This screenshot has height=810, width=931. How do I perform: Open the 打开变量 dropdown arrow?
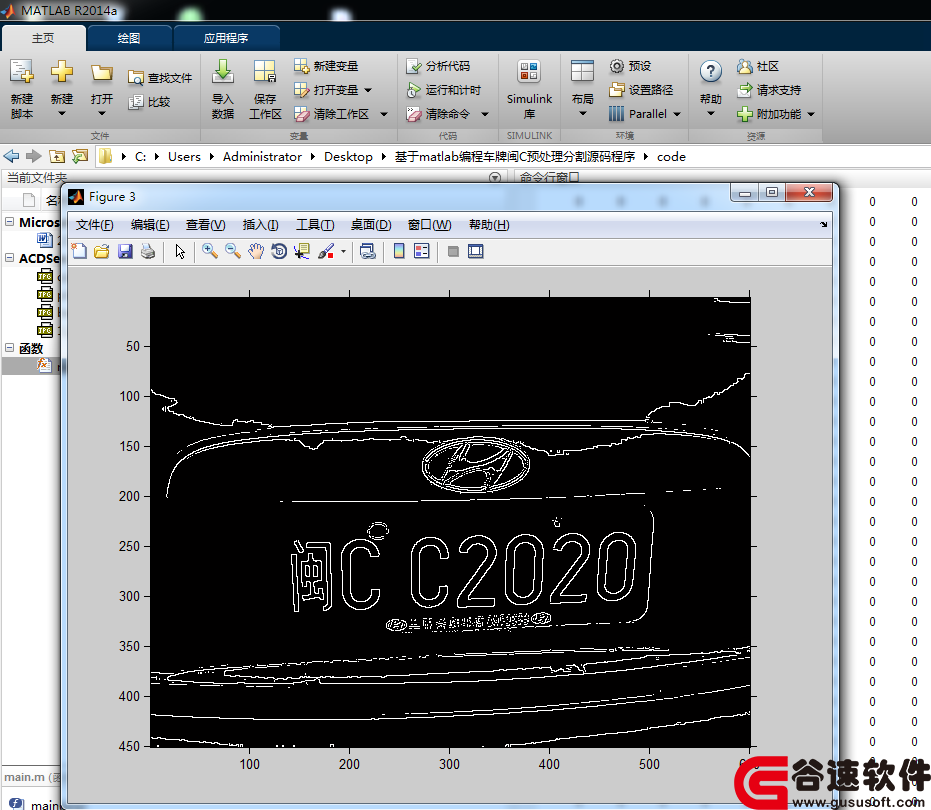click(368, 90)
